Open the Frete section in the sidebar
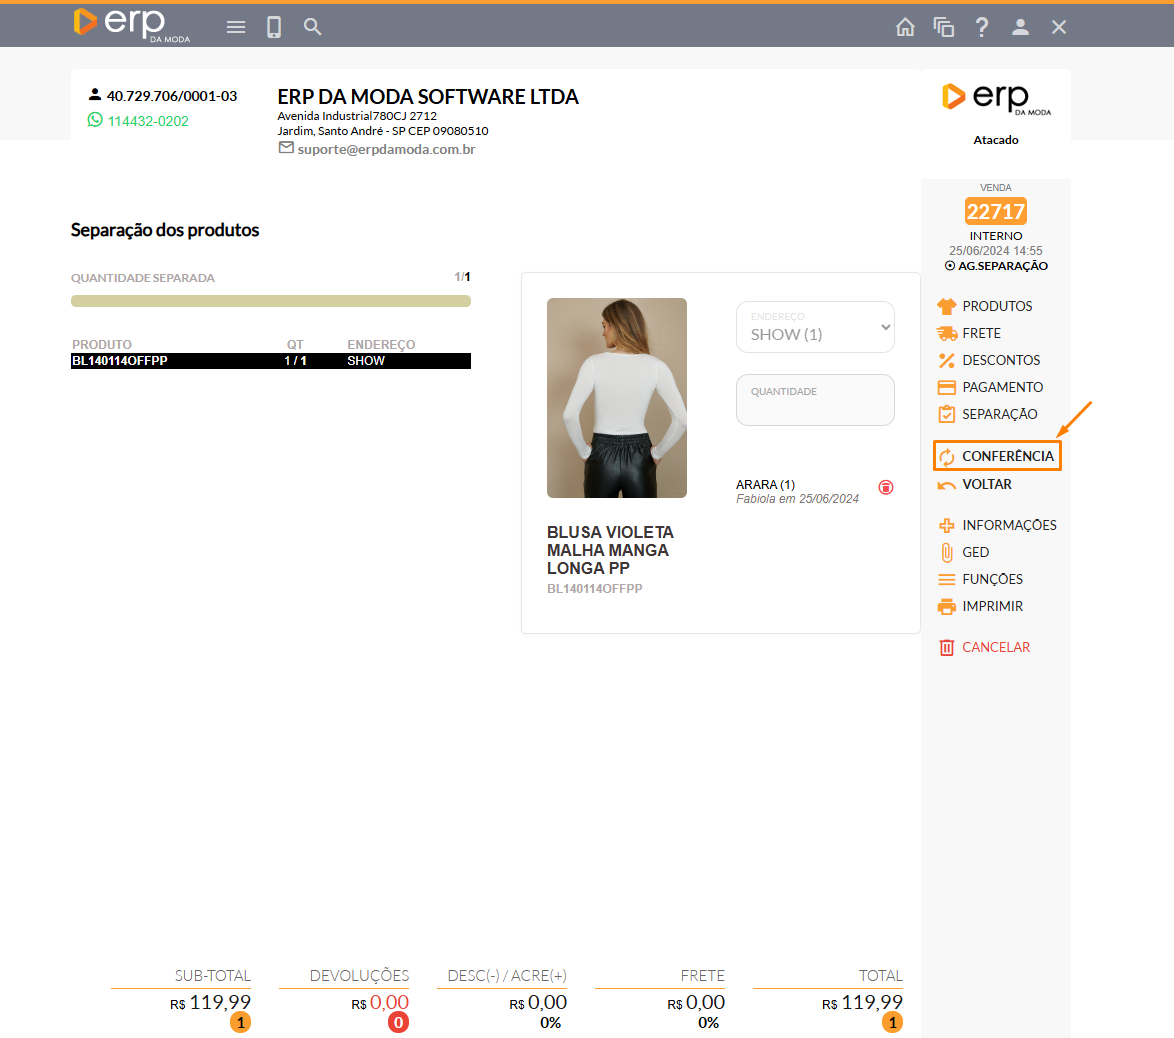 click(x=980, y=333)
